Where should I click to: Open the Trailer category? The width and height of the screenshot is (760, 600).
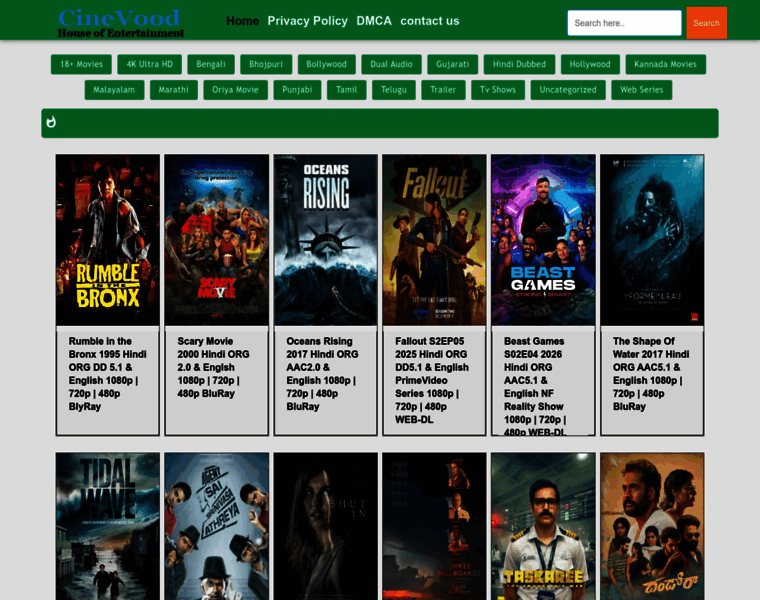443,90
